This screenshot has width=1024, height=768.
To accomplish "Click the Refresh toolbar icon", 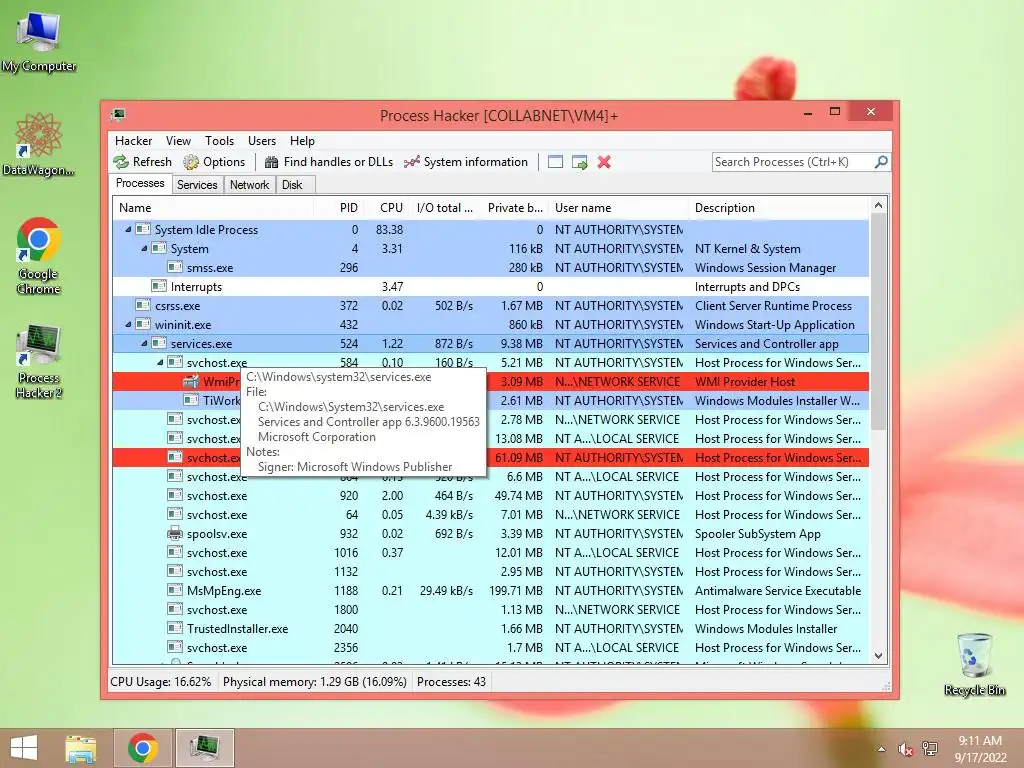I will (121, 162).
